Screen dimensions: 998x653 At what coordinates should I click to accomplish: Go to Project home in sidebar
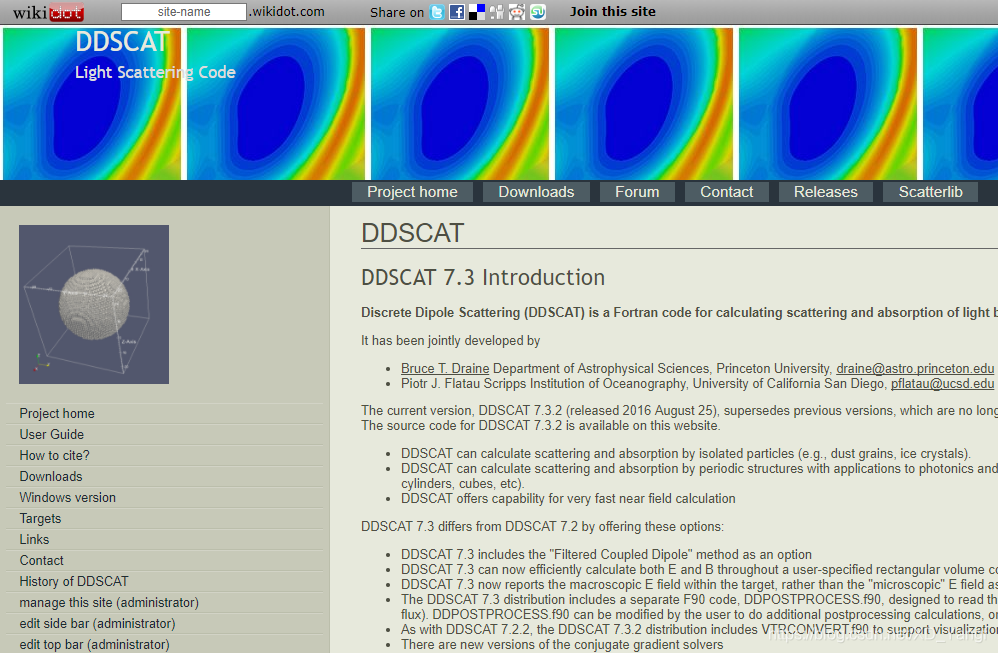coord(57,414)
